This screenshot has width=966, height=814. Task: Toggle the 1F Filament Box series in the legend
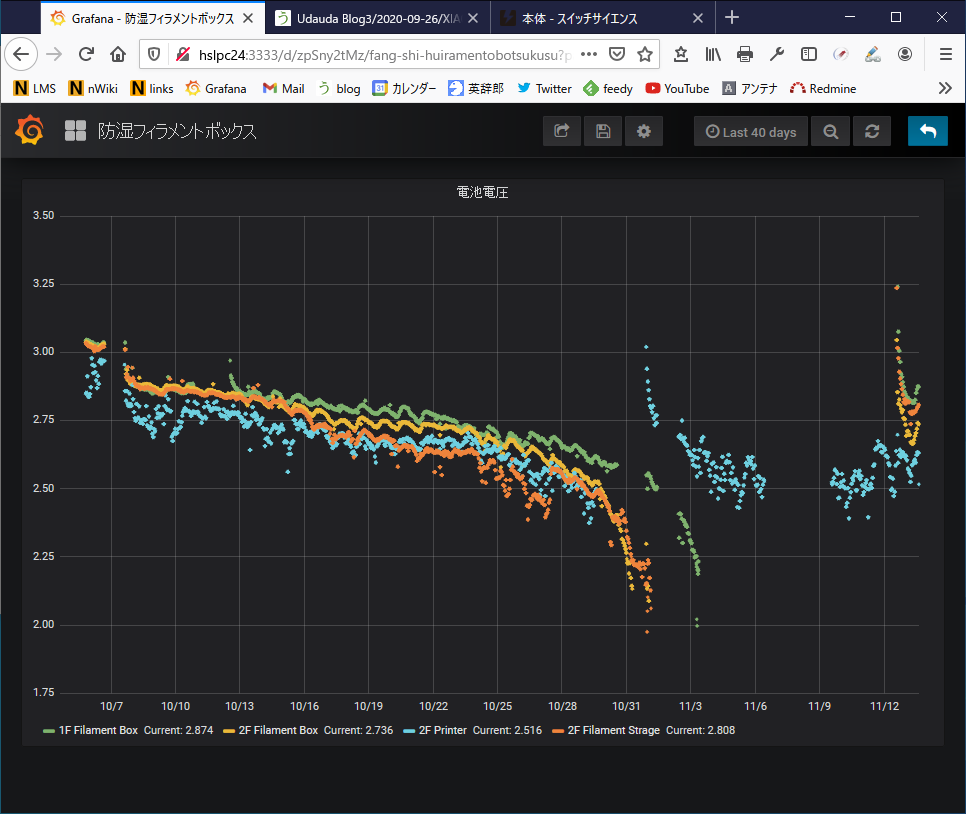click(x=98, y=730)
